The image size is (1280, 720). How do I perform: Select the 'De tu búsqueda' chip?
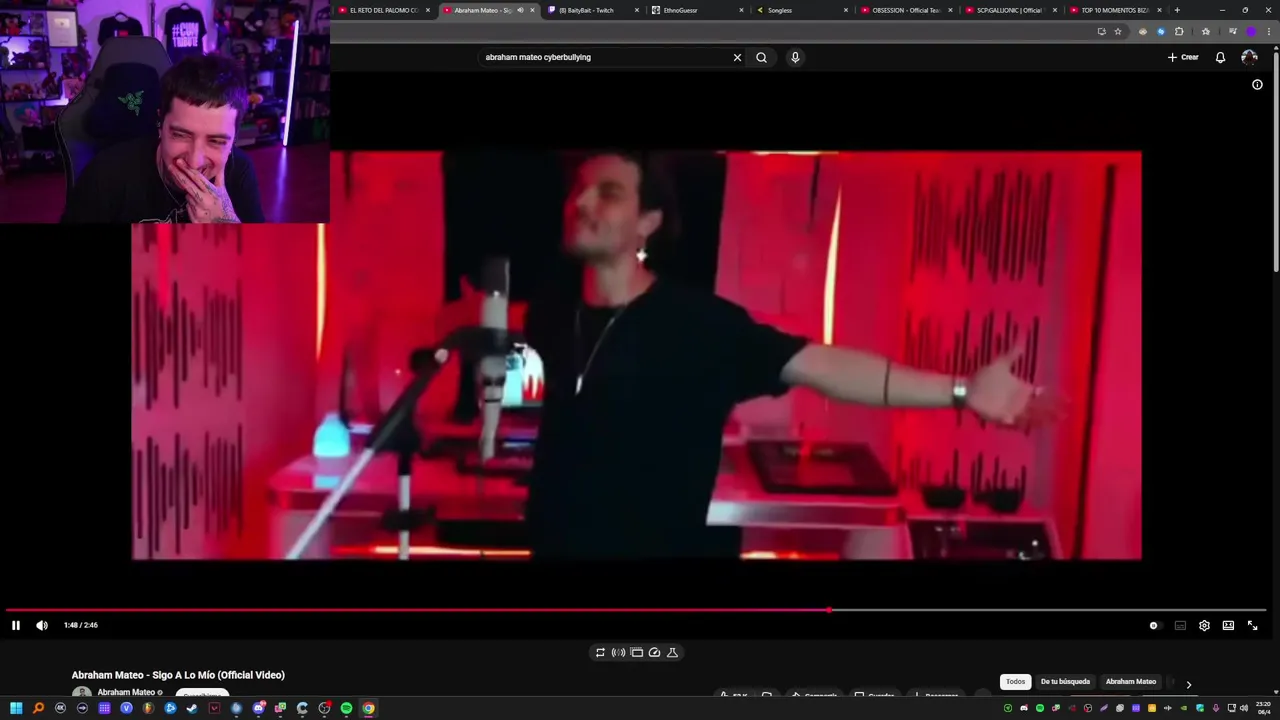1065,682
